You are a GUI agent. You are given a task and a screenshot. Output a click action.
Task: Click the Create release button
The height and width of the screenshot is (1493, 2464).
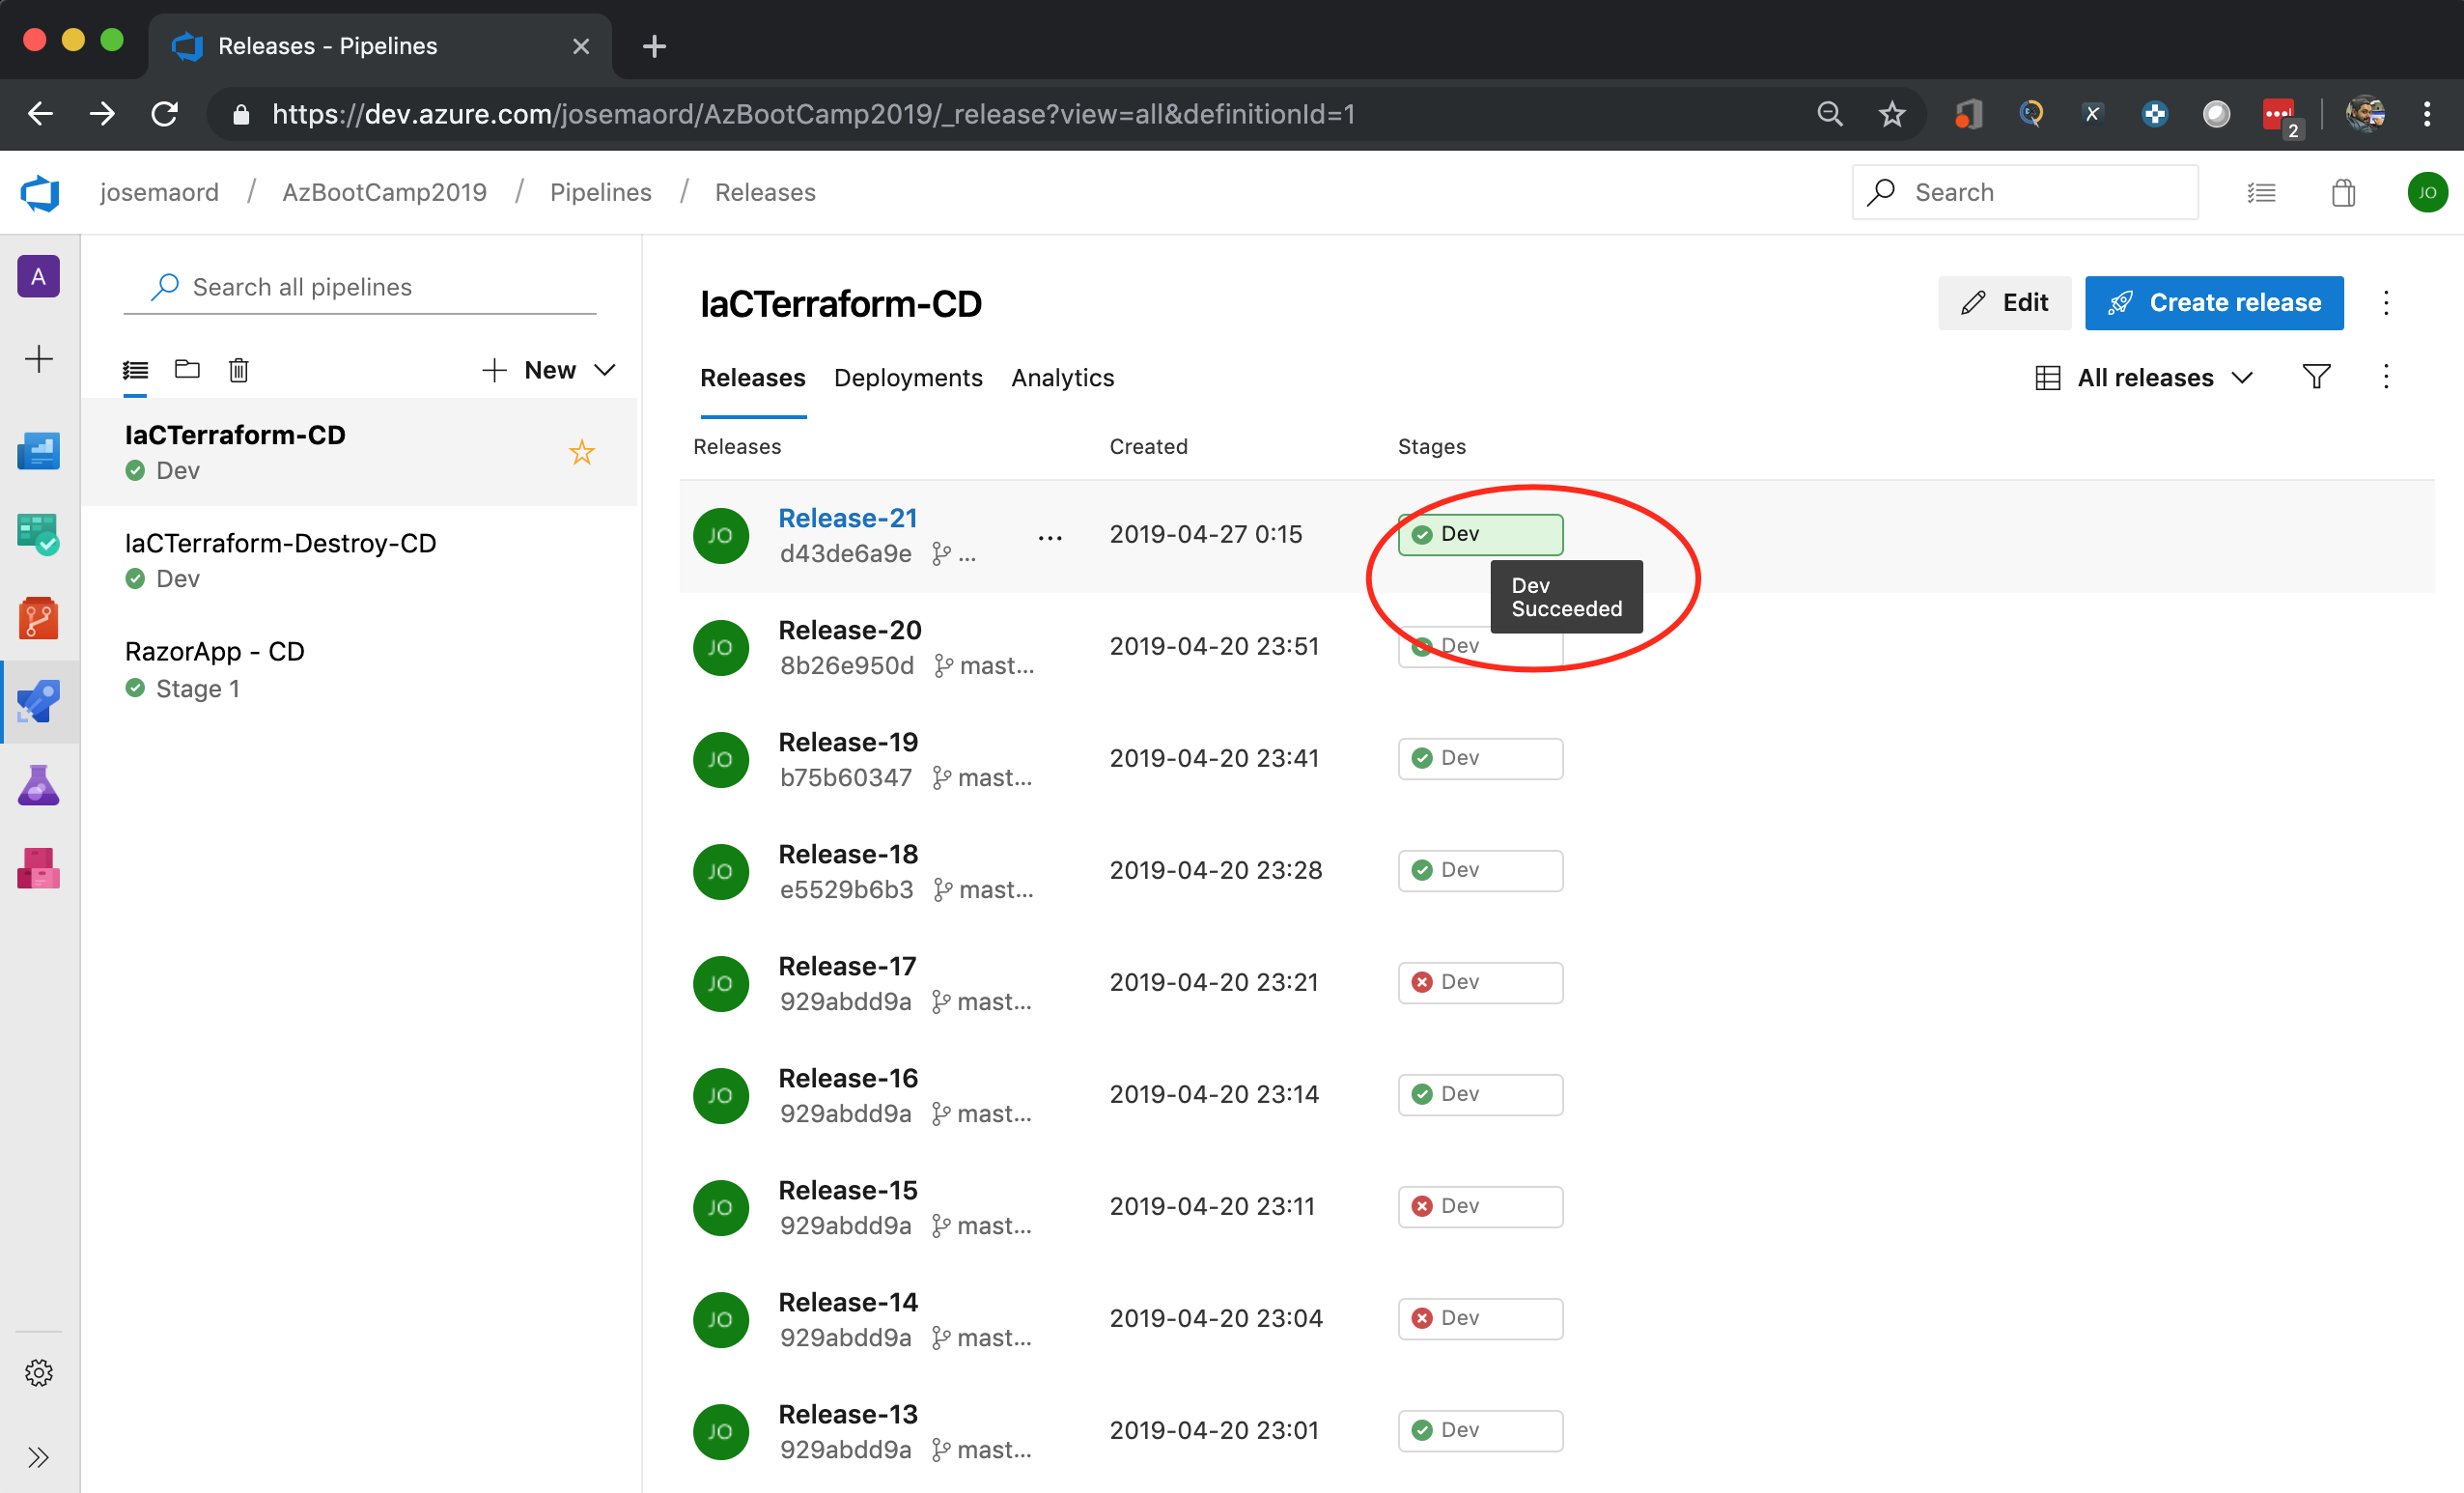tap(2213, 302)
